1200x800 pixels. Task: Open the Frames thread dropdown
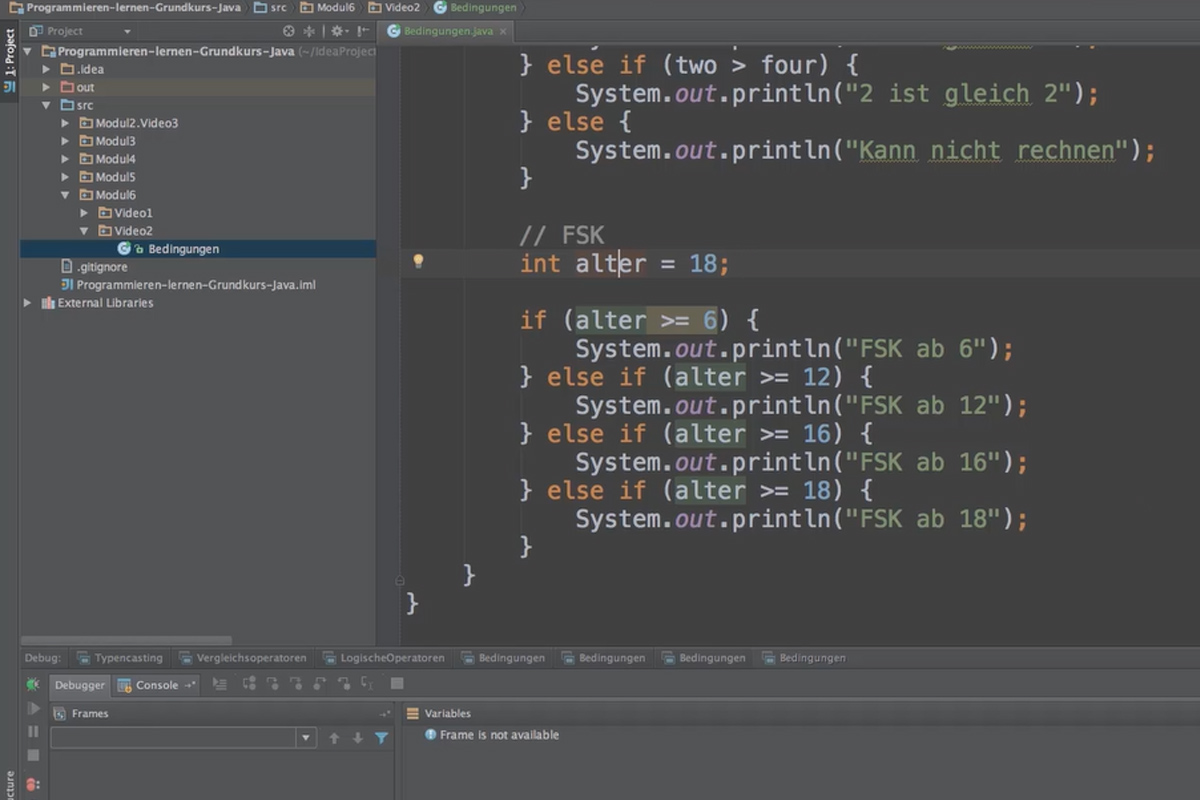pos(306,738)
